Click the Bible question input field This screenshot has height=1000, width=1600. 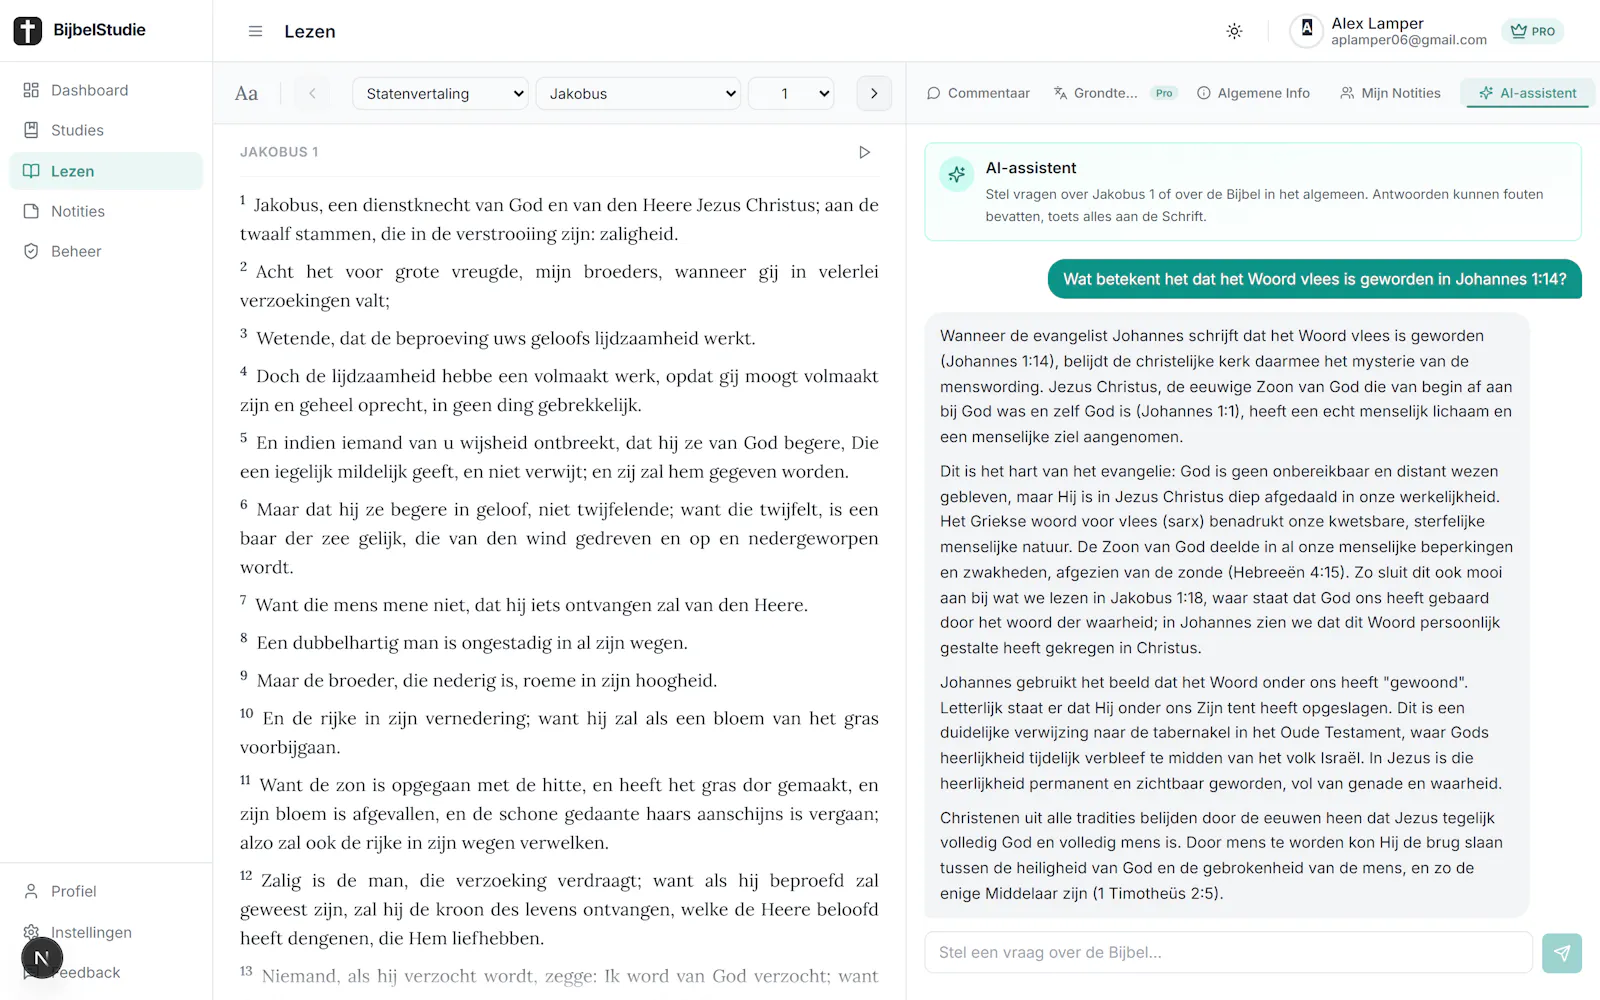point(1228,952)
